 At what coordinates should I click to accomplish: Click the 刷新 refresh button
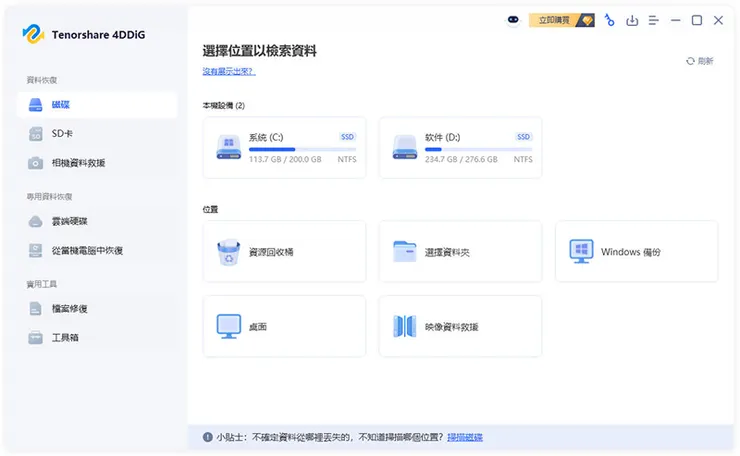(x=699, y=61)
